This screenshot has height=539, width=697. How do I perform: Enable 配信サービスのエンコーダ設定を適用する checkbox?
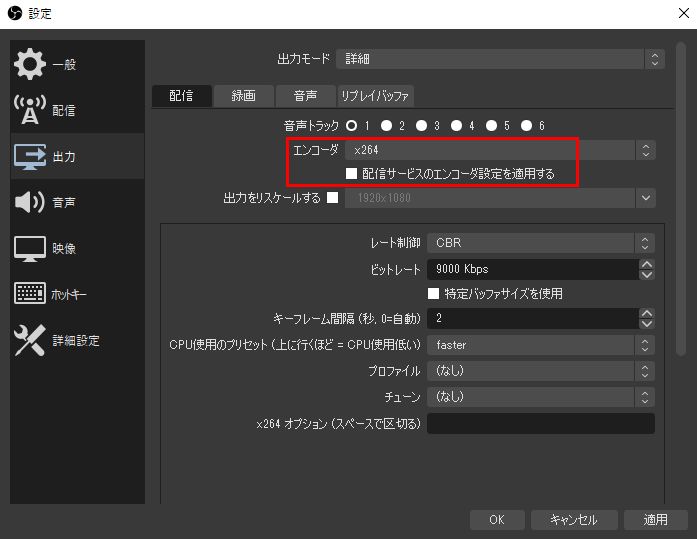tap(351, 173)
